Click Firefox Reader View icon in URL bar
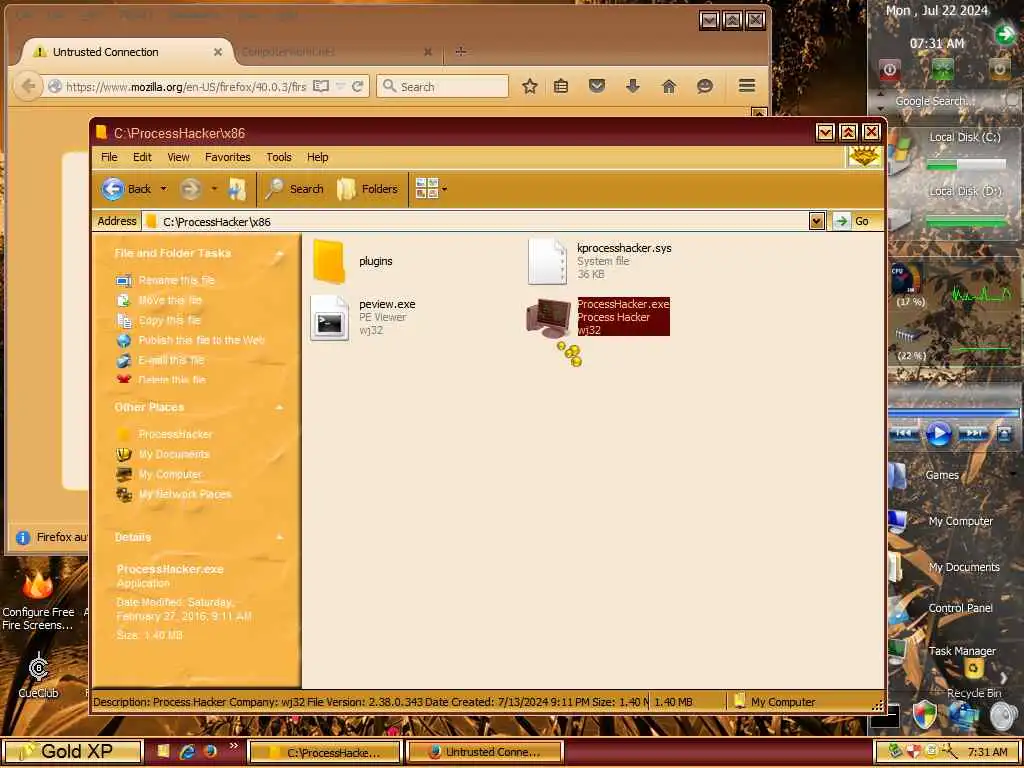This screenshot has height=768, width=1024. pos(321,86)
